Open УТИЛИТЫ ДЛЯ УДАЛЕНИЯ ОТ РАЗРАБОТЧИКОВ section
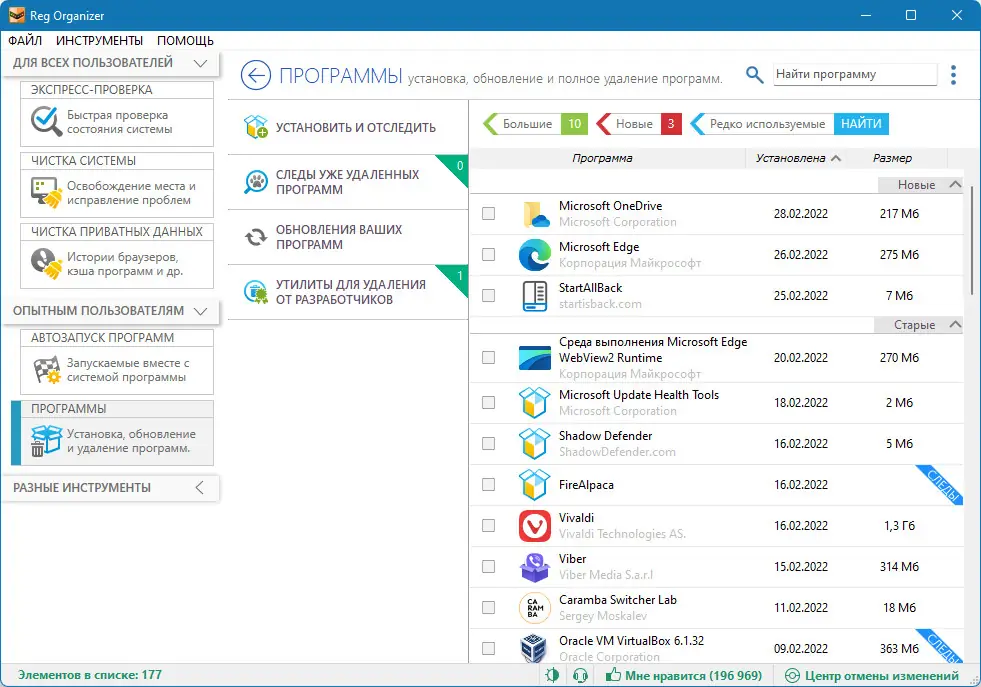Image resolution: width=981 pixels, height=687 pixels. [x=348, y=292]
